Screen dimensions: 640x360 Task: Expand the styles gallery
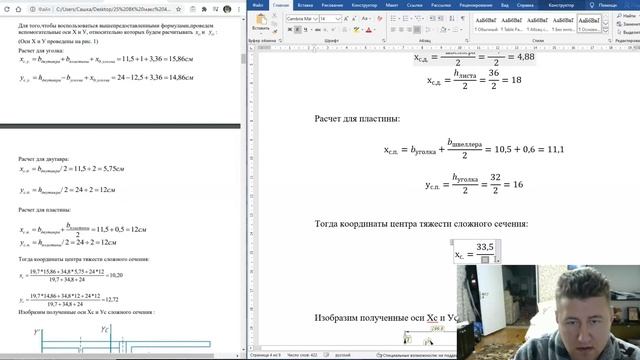point(606,31)
